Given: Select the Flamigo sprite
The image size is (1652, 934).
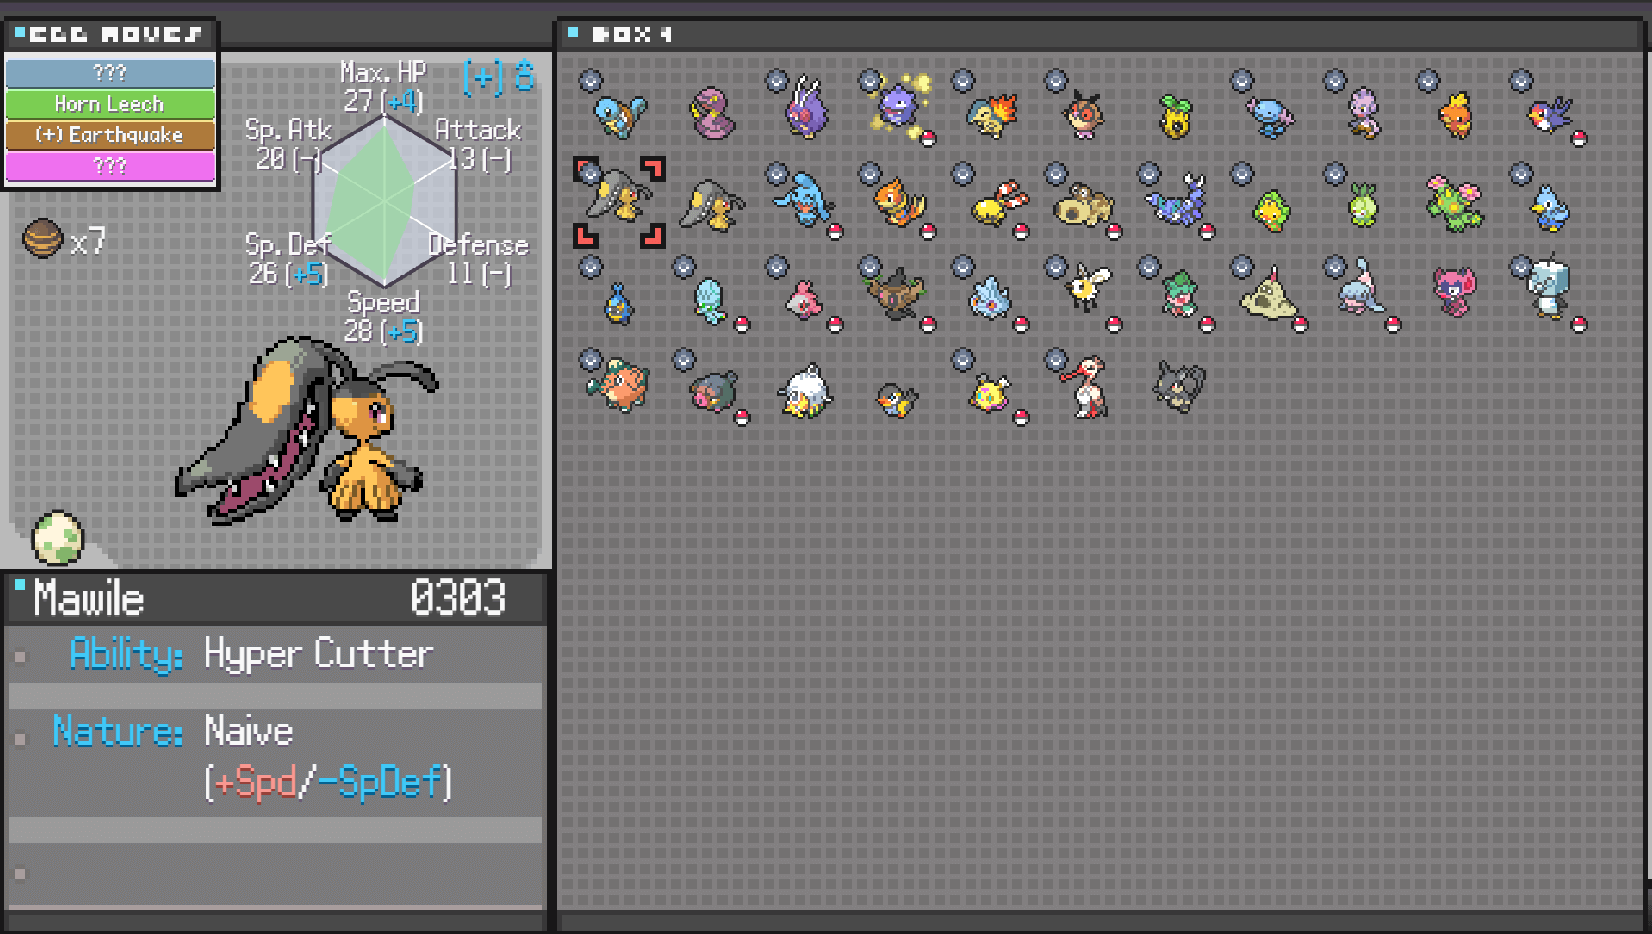Looking at the screenshot, I should pyautogui.click(x=1086, y=387).
